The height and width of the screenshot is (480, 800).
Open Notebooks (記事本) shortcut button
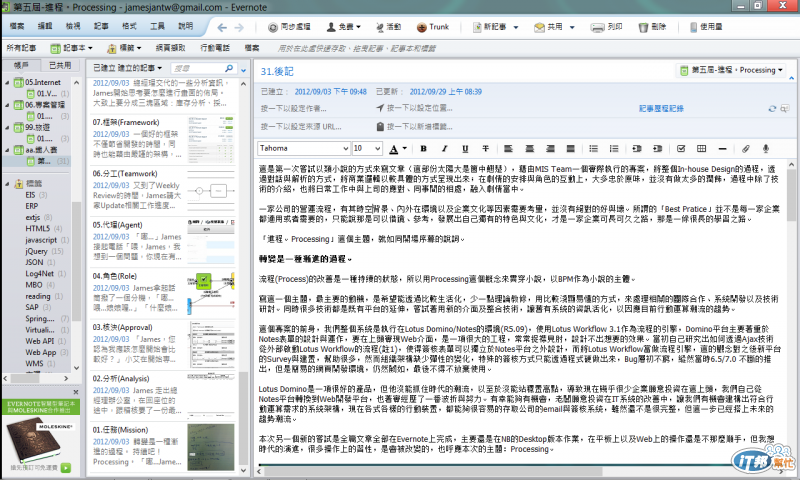point(71,48)
